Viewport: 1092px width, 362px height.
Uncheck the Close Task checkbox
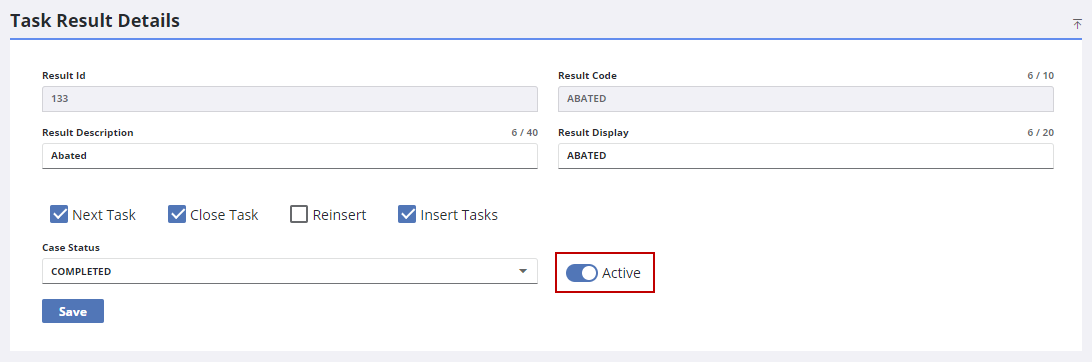(177, 214)
